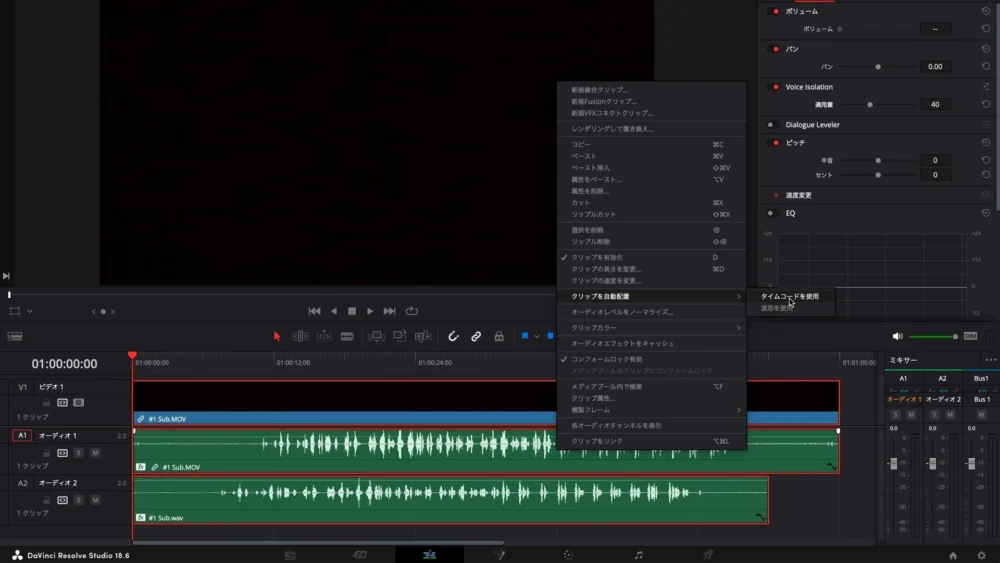Open the Fairlight page music note
Viewport: 1000px width, 563px height.
pyautogui.click(x=638, y=554)
